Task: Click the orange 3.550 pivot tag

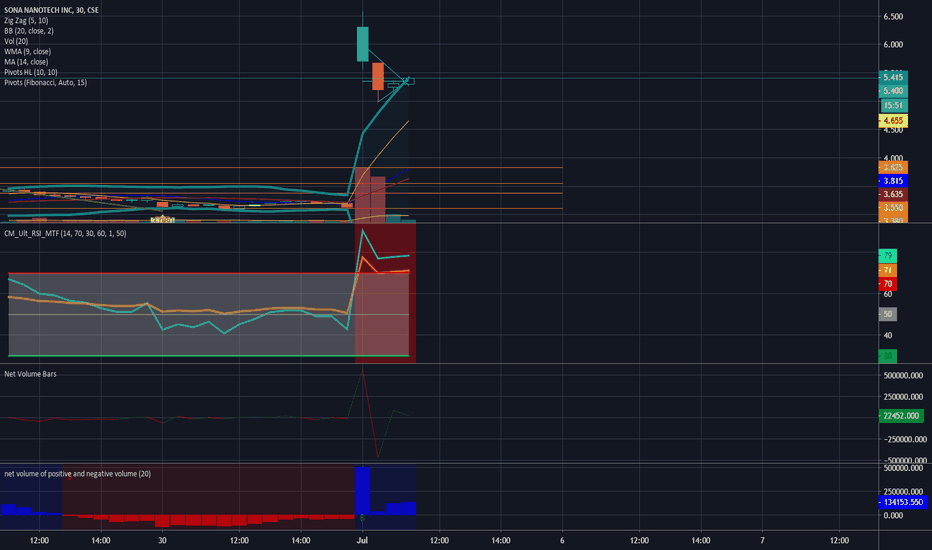Action: (x=893, y=208)
